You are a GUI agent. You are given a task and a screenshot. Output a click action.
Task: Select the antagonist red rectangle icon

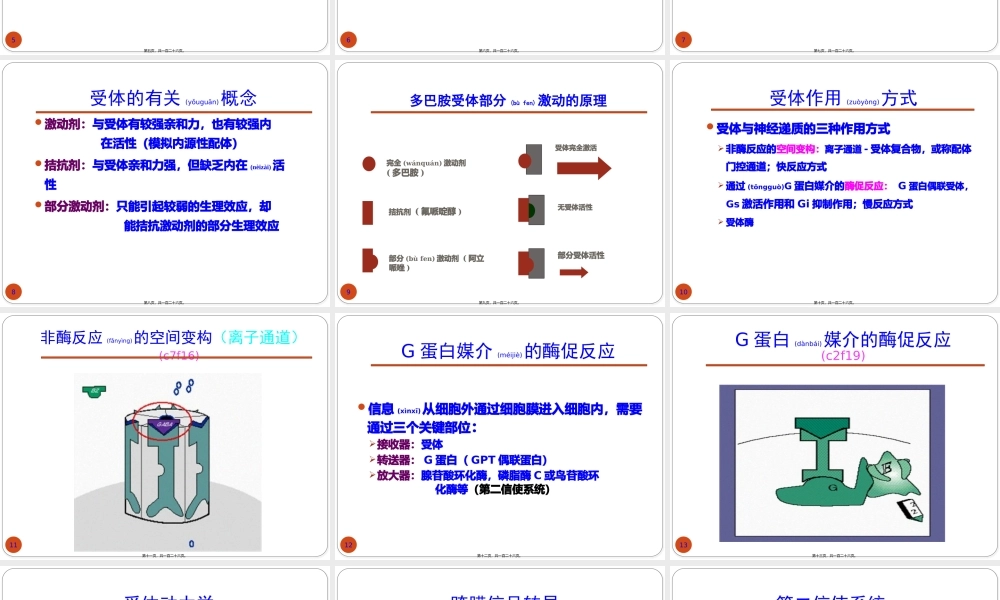pyautogui.click(x=368, y=210)
